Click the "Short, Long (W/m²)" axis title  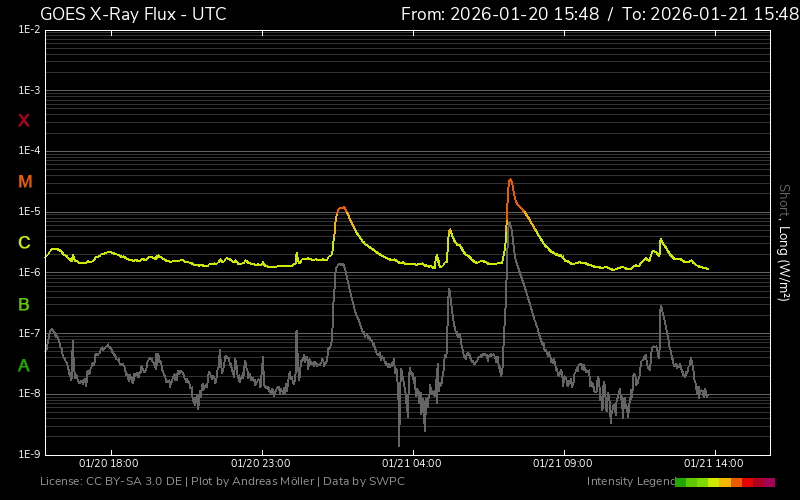coord(784,243)
